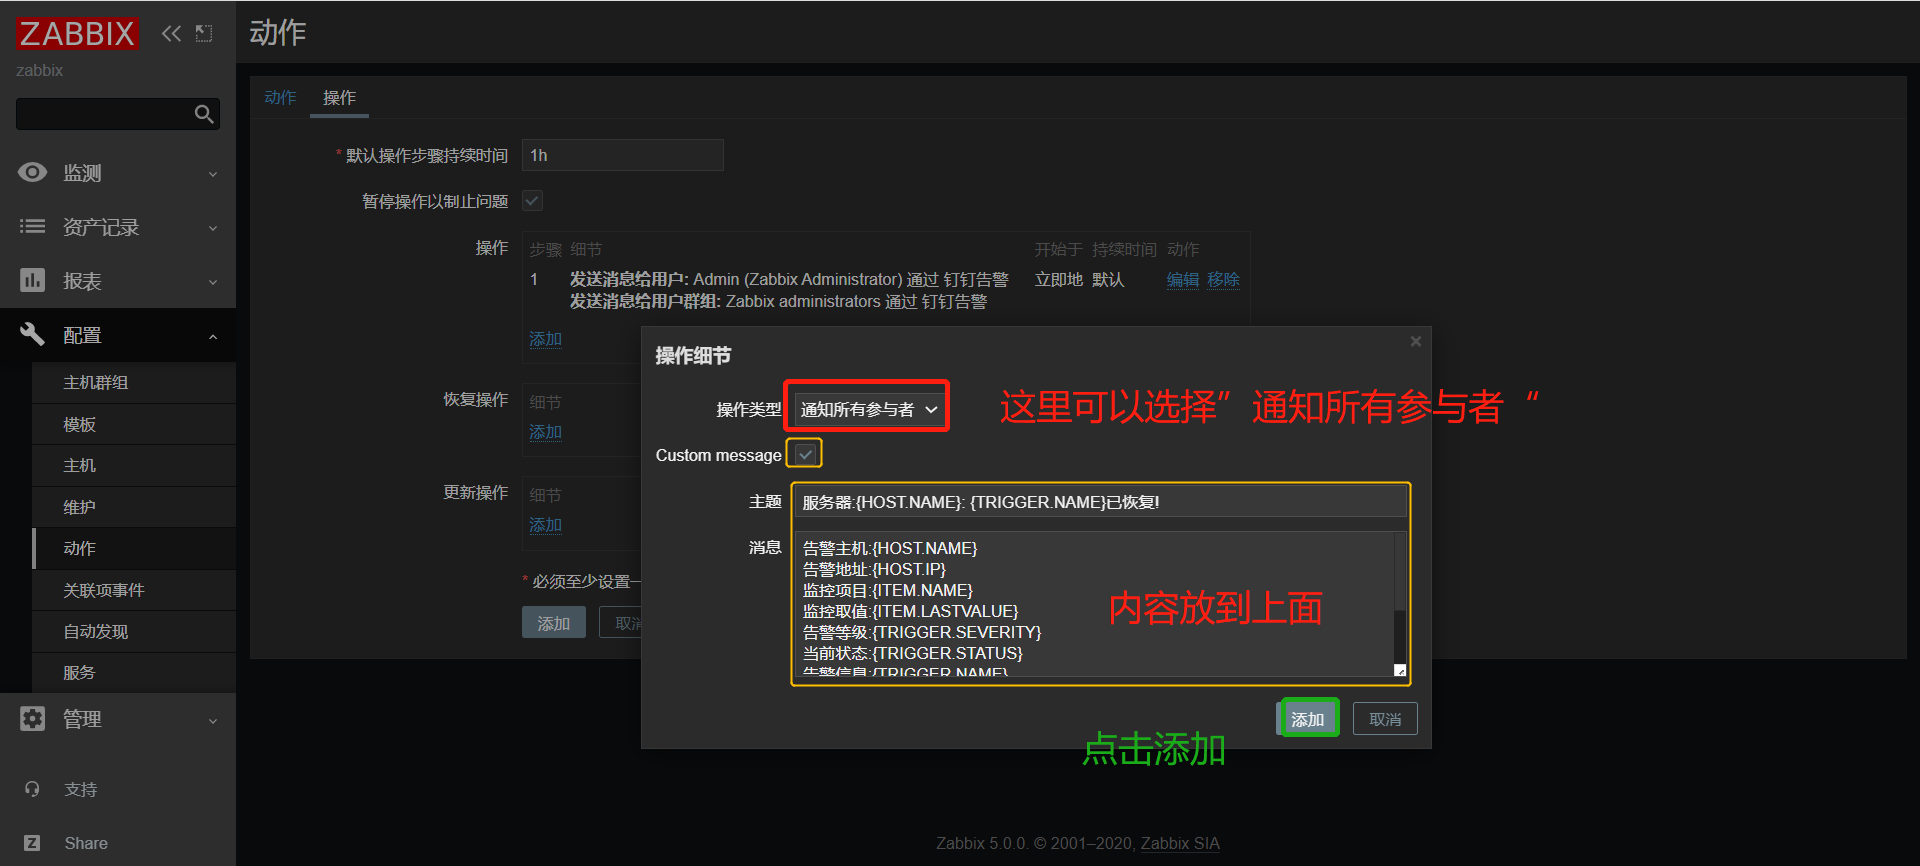
Task: Switch to the 操作 tab
Action: pyautogui.click(x=339, y=98)
